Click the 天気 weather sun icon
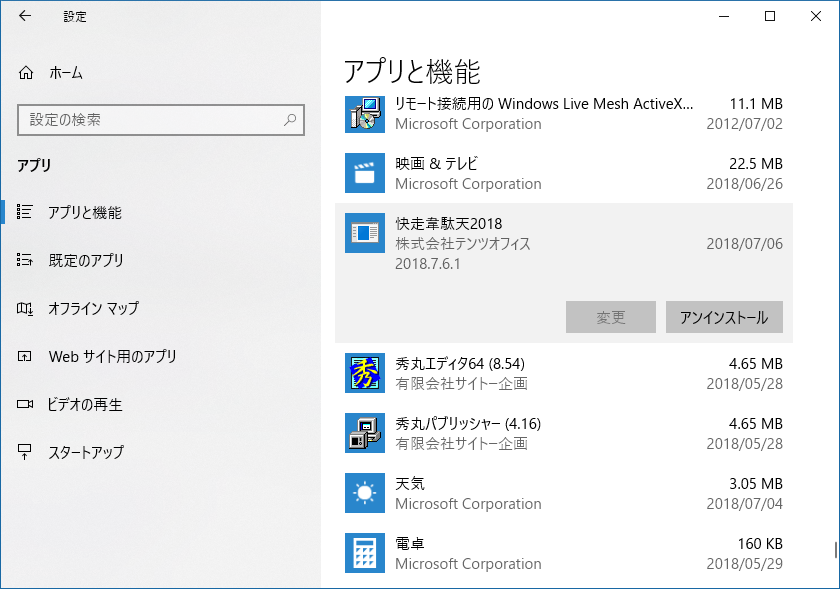The height and width of the screenshot is (589, 840). click(364, 493)
